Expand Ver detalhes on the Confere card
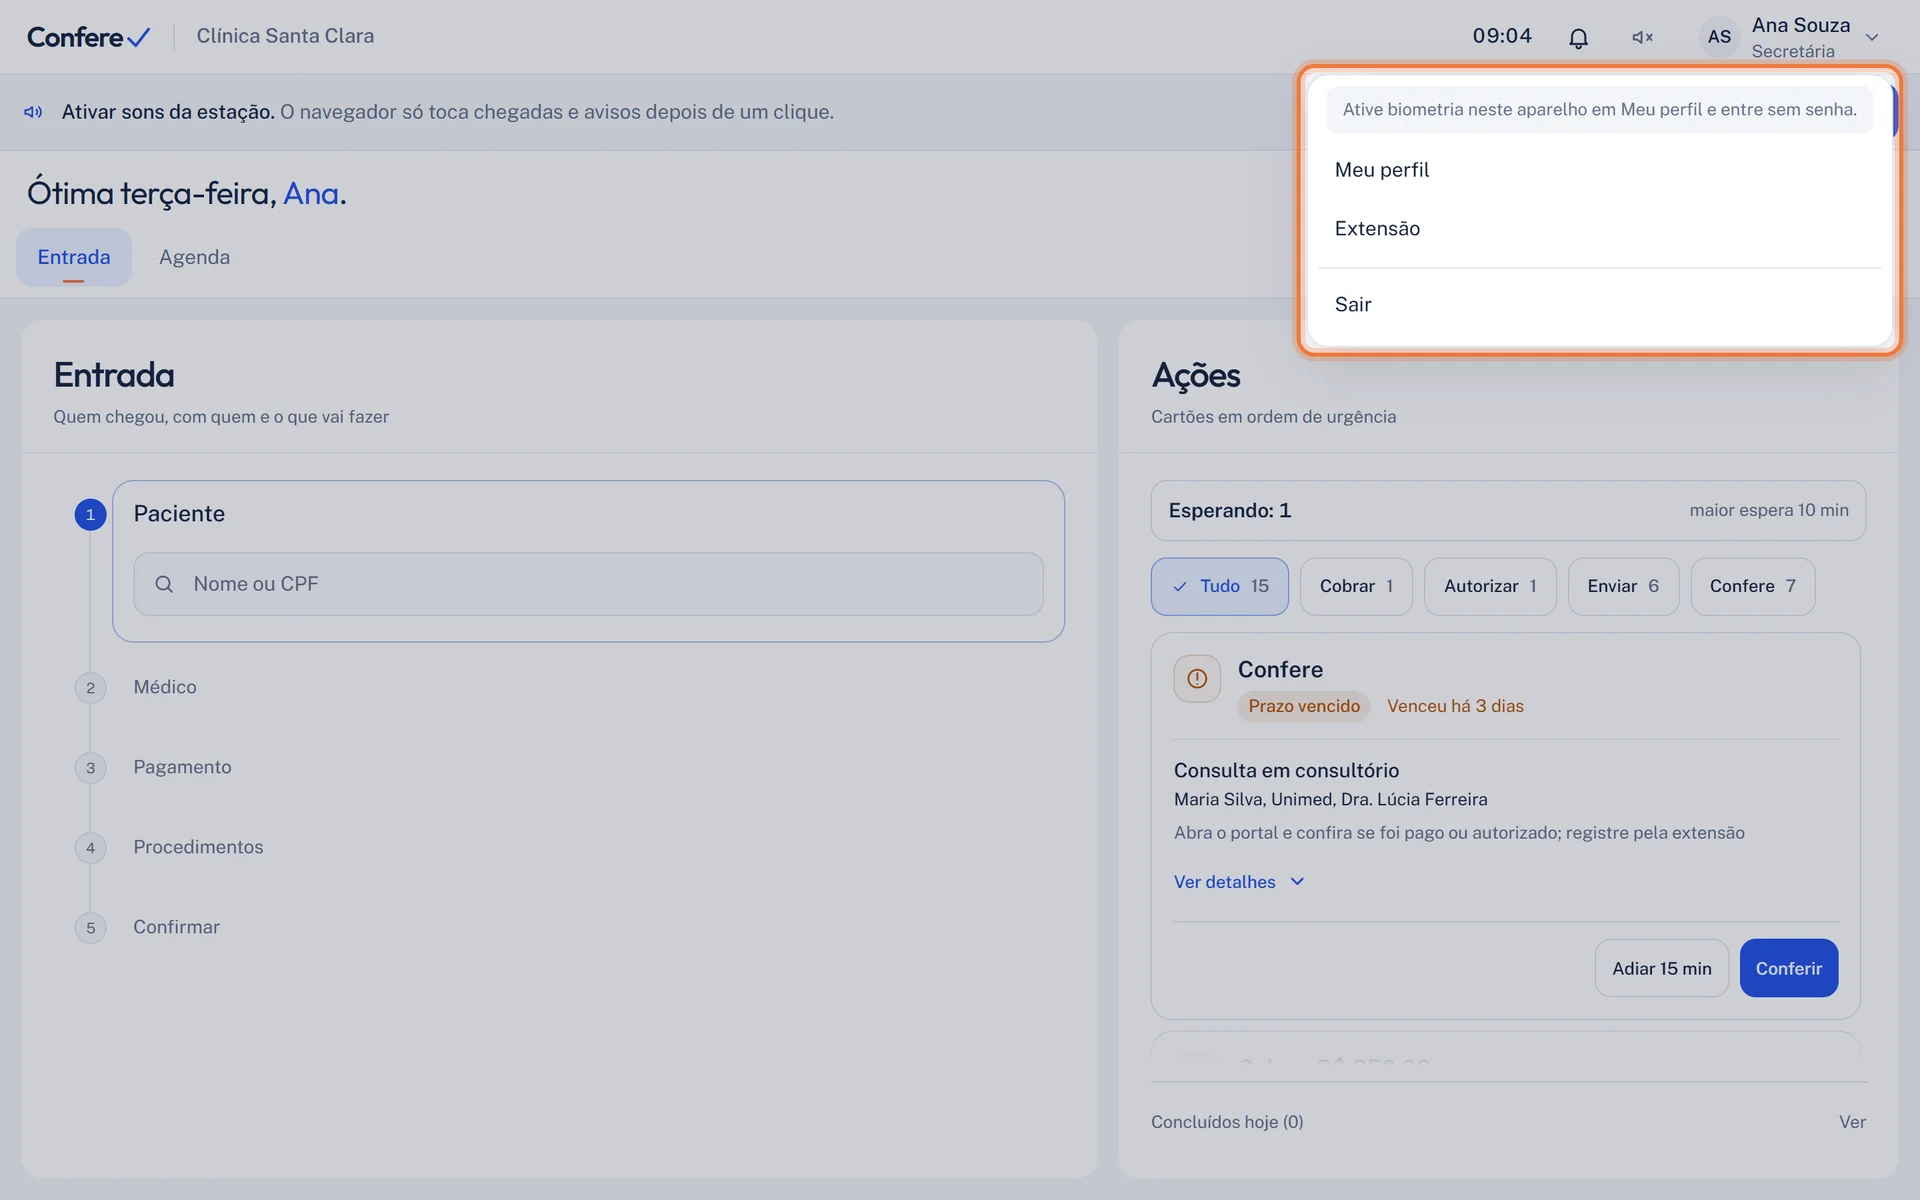This screenshot has height=1200, width=1920. point(1240,882)
